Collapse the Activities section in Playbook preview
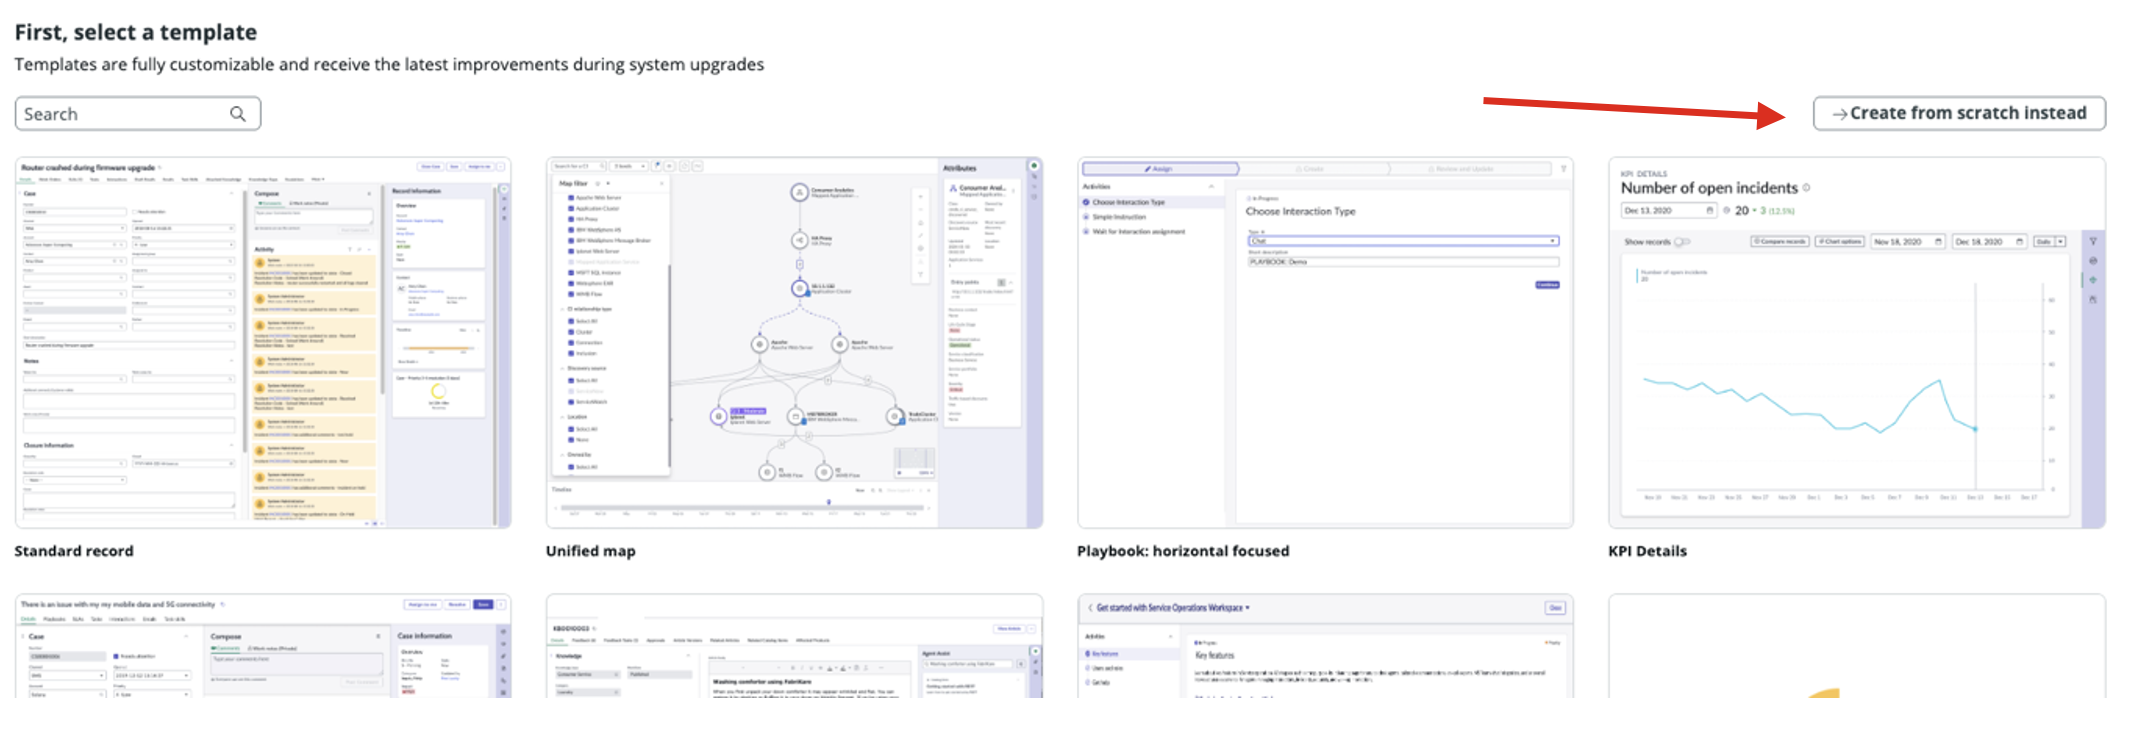2134x734 pixels. pyautogui.click(x=1211, y=187)
